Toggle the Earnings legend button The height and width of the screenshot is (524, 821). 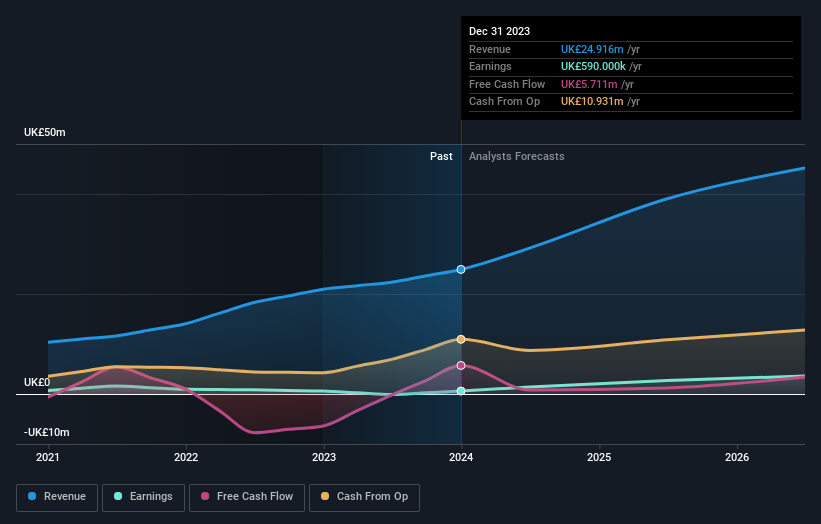[143, 497]
